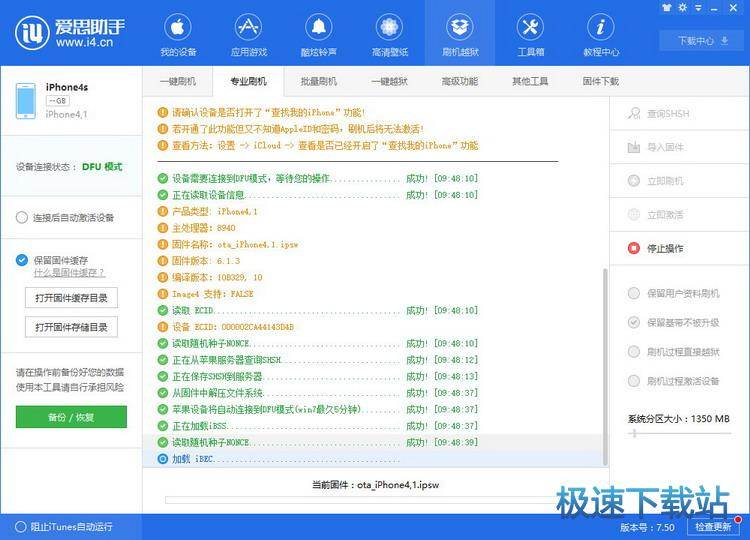Click 打开固件缓存目录 button

click(x=71, y=298)
